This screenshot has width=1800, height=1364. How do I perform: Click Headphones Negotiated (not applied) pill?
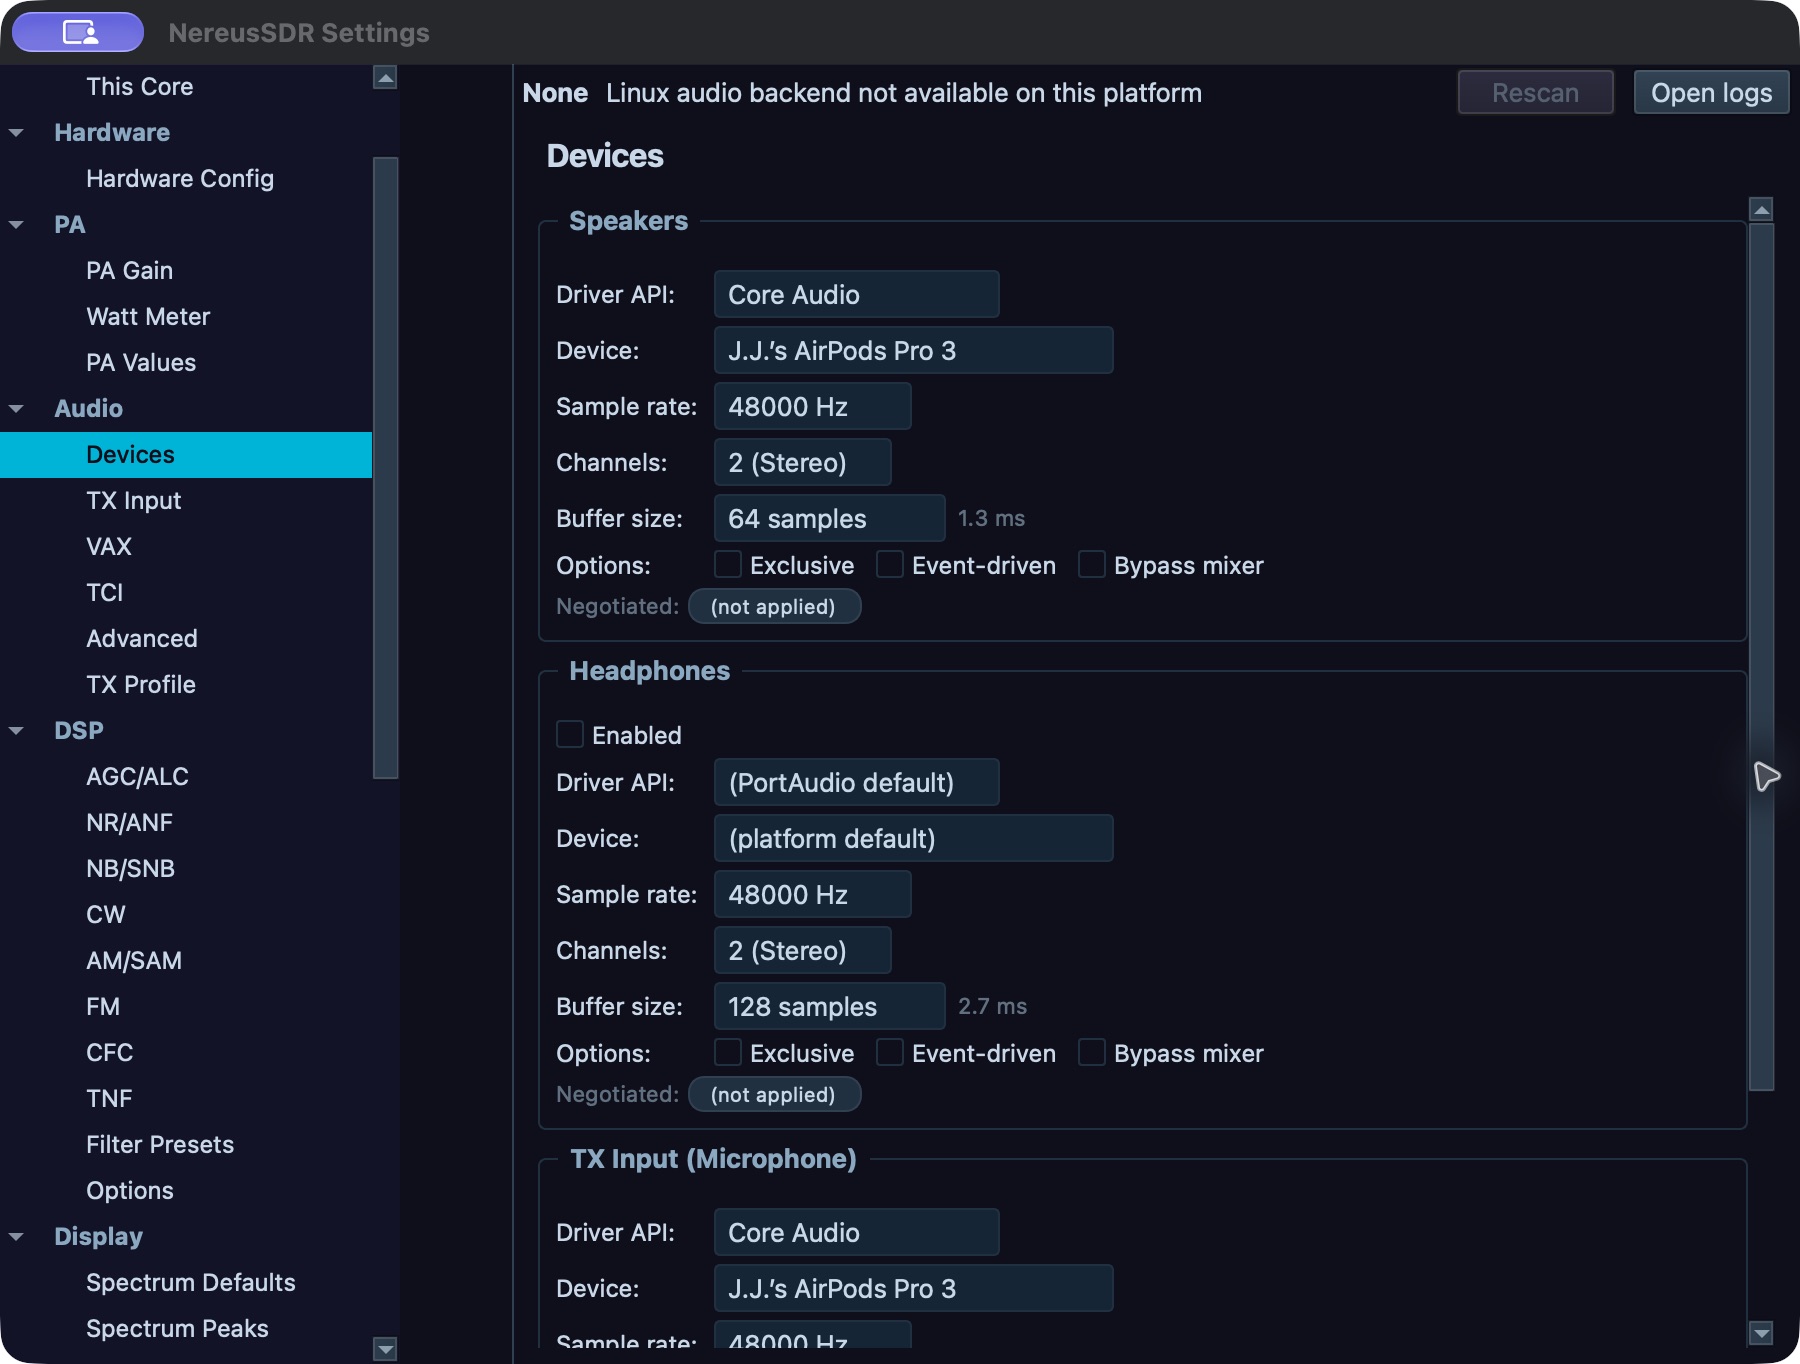(x=774, y=1094)
